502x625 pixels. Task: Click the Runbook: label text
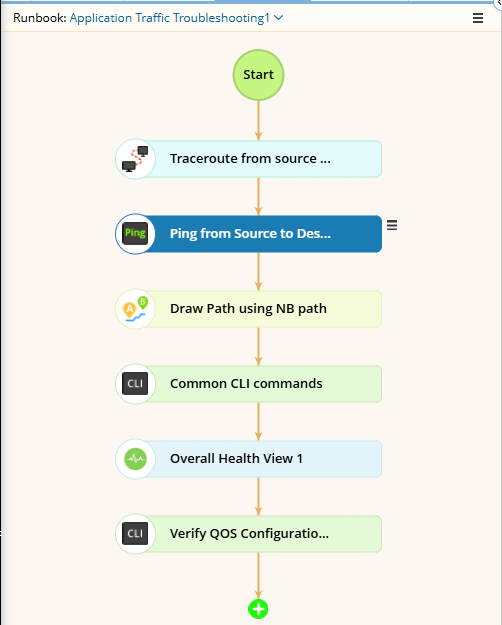pyautogui.click(x=40, y=18)
